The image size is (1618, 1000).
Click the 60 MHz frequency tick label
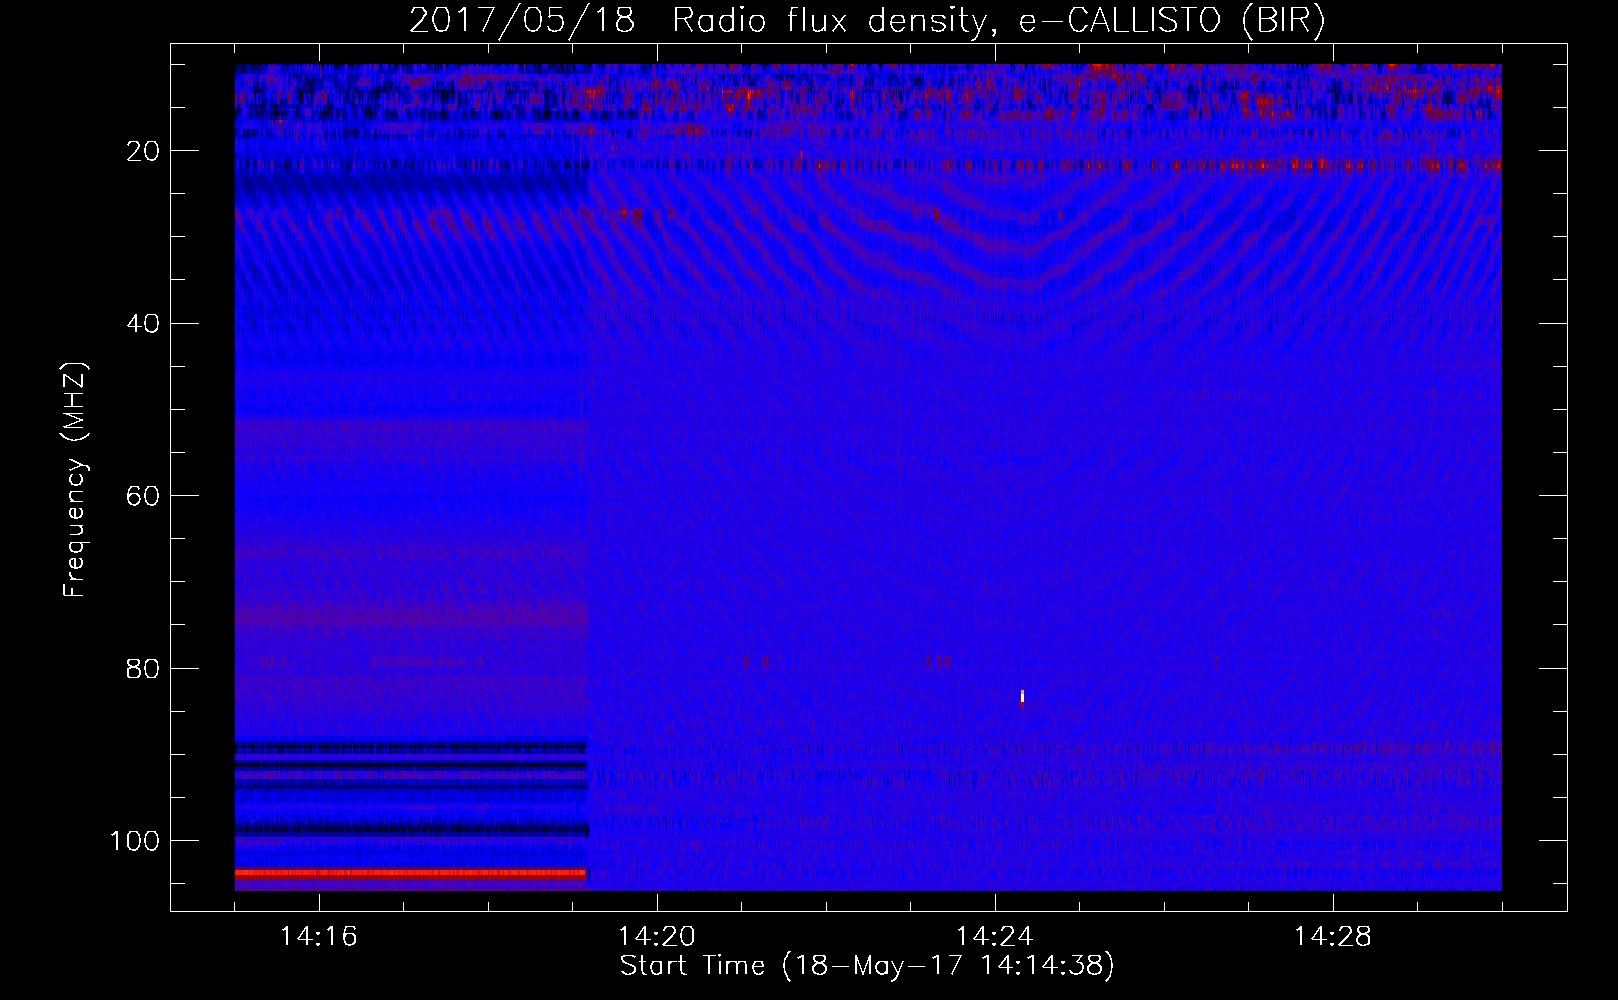143,496
